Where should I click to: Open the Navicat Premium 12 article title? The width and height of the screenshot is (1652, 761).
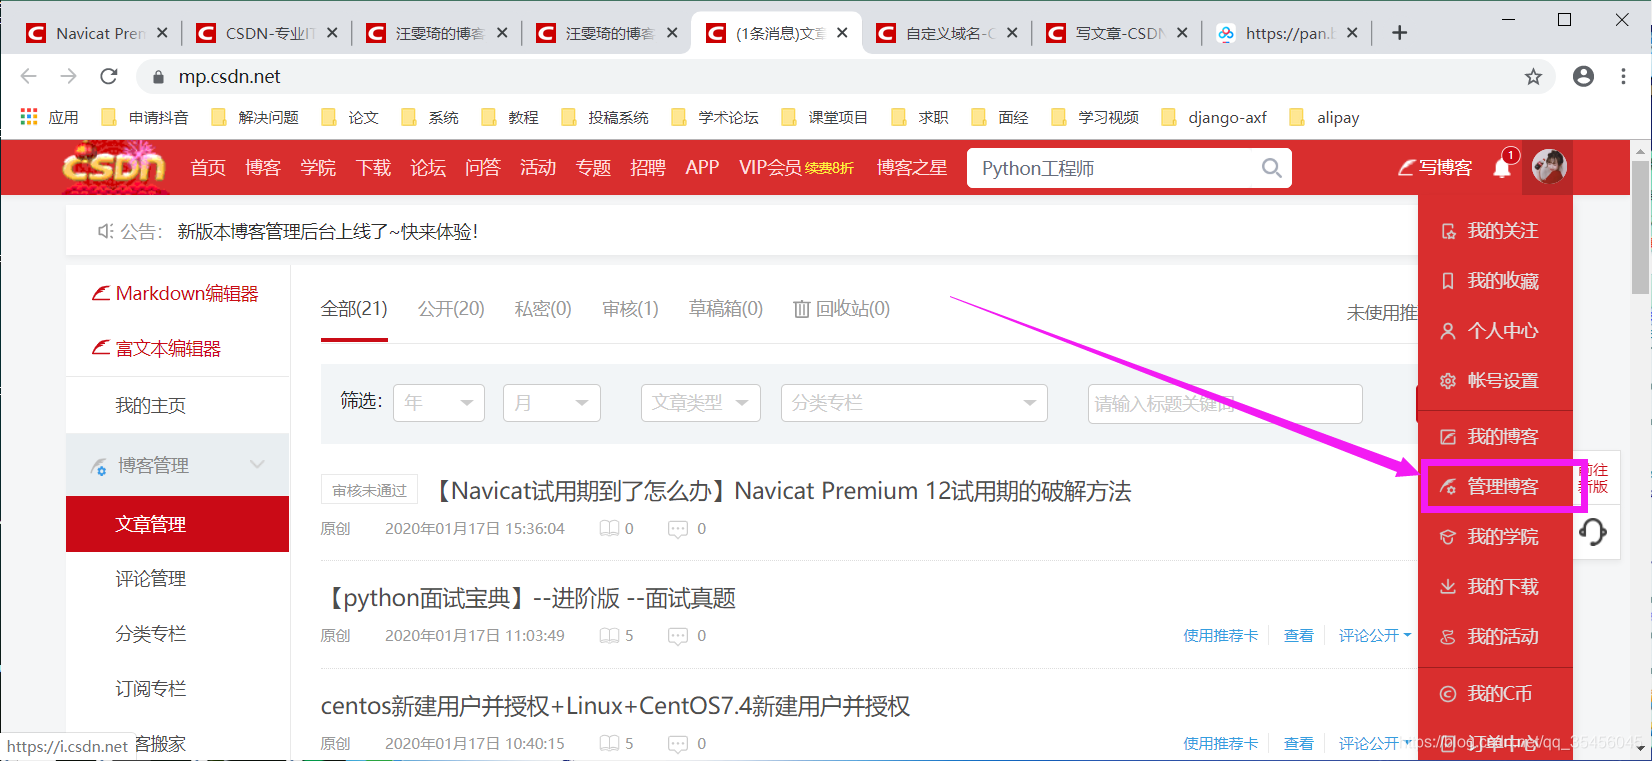click(781, 491)
